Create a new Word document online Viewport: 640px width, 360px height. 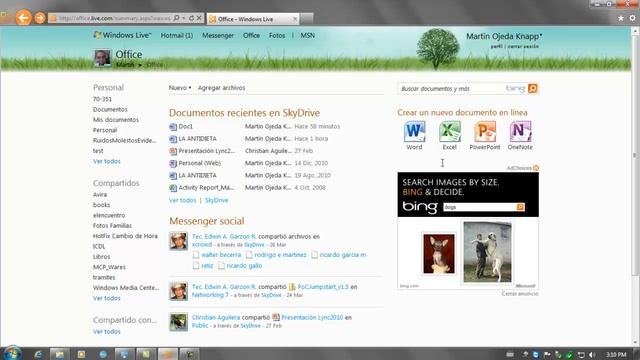click(x=414, y=135)
